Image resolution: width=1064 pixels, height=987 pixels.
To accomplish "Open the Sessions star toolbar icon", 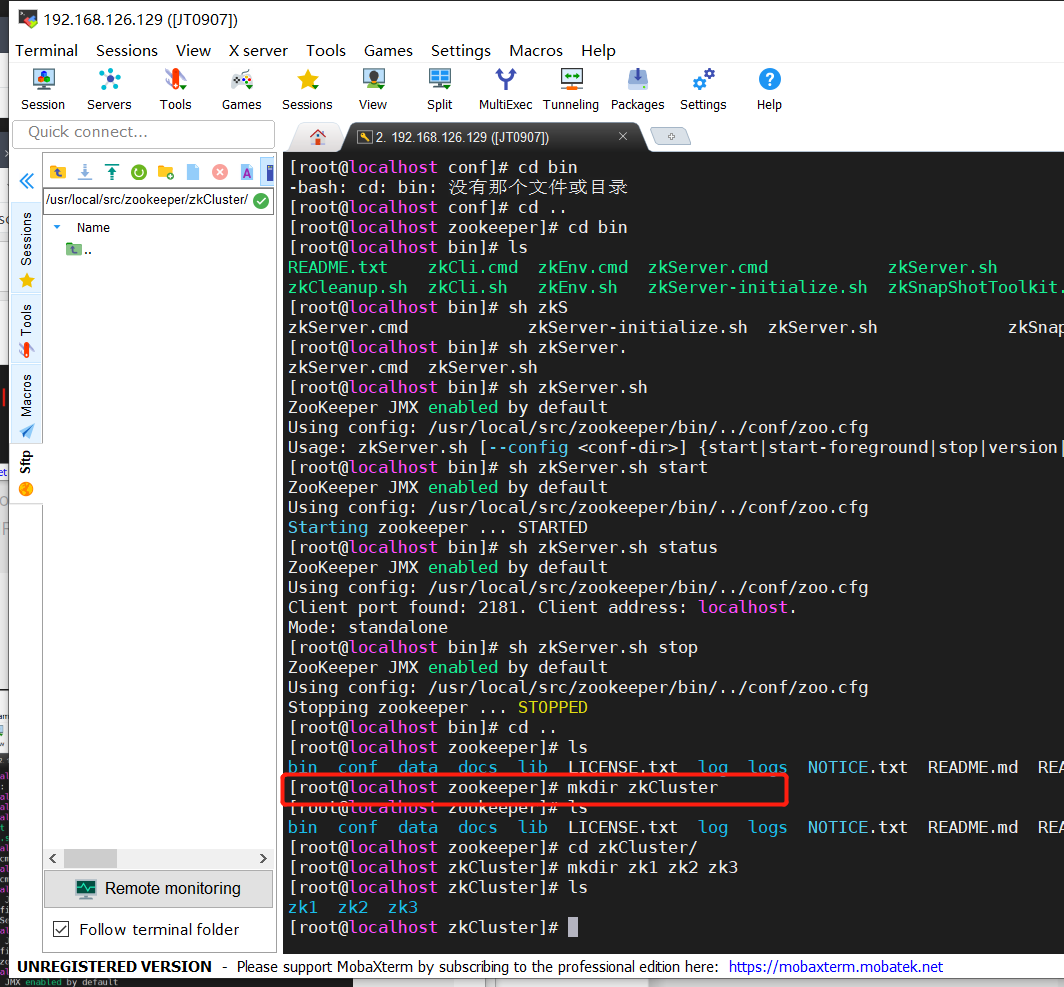I will (x=307, y=89).
